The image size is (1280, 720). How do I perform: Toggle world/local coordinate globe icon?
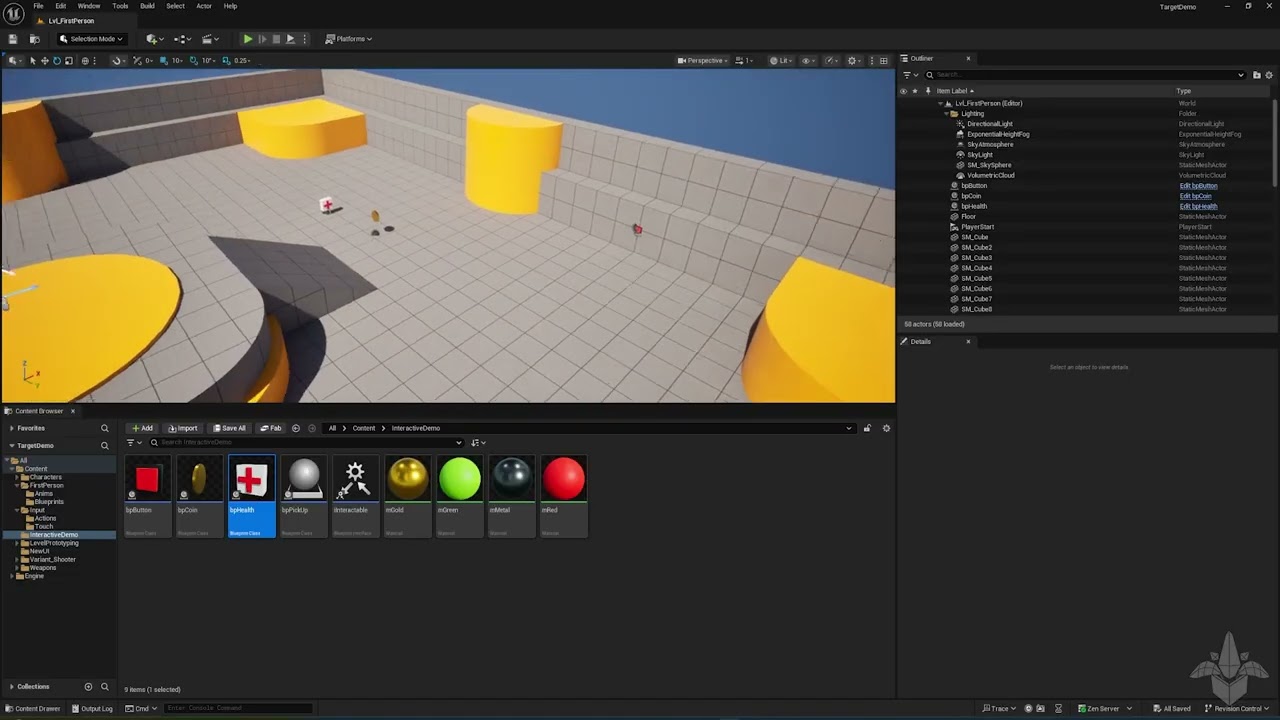(x=85, y=60)
